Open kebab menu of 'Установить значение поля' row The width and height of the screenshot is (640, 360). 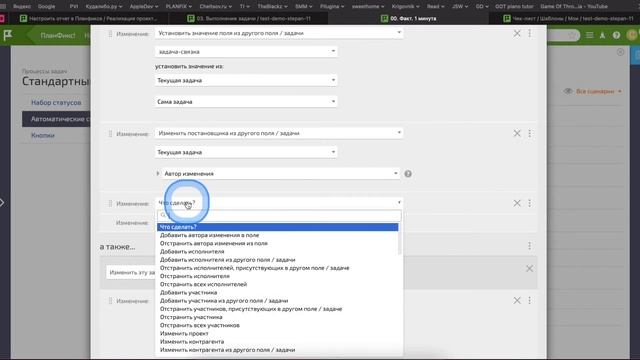[x=529, y=33]
